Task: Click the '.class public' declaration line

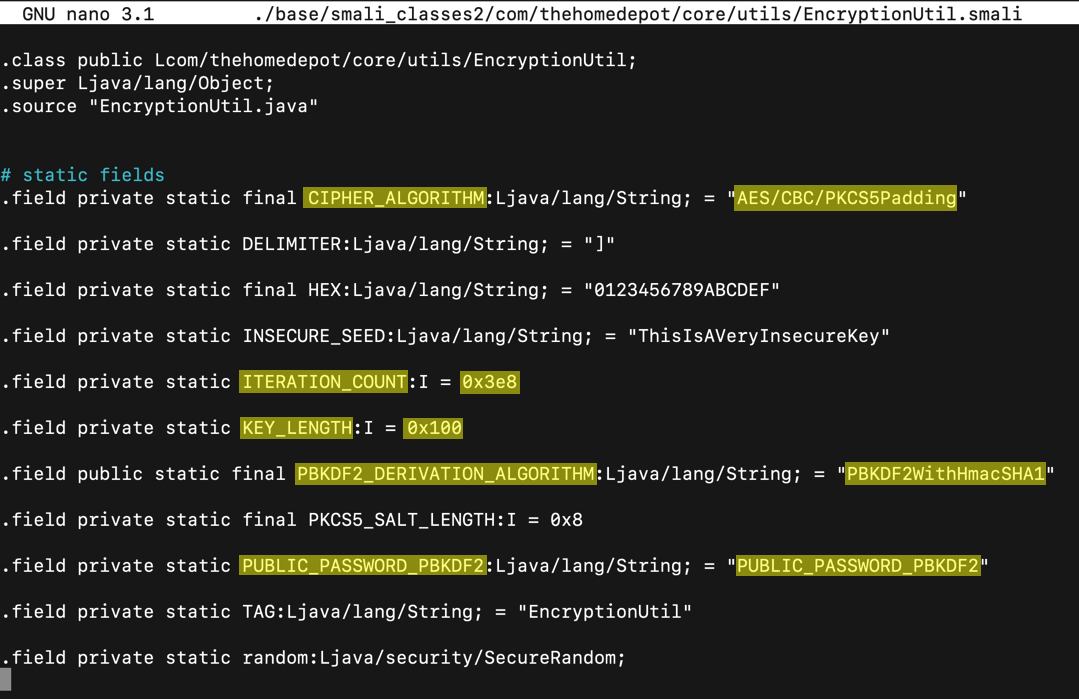Action: [x=319, y=60]
